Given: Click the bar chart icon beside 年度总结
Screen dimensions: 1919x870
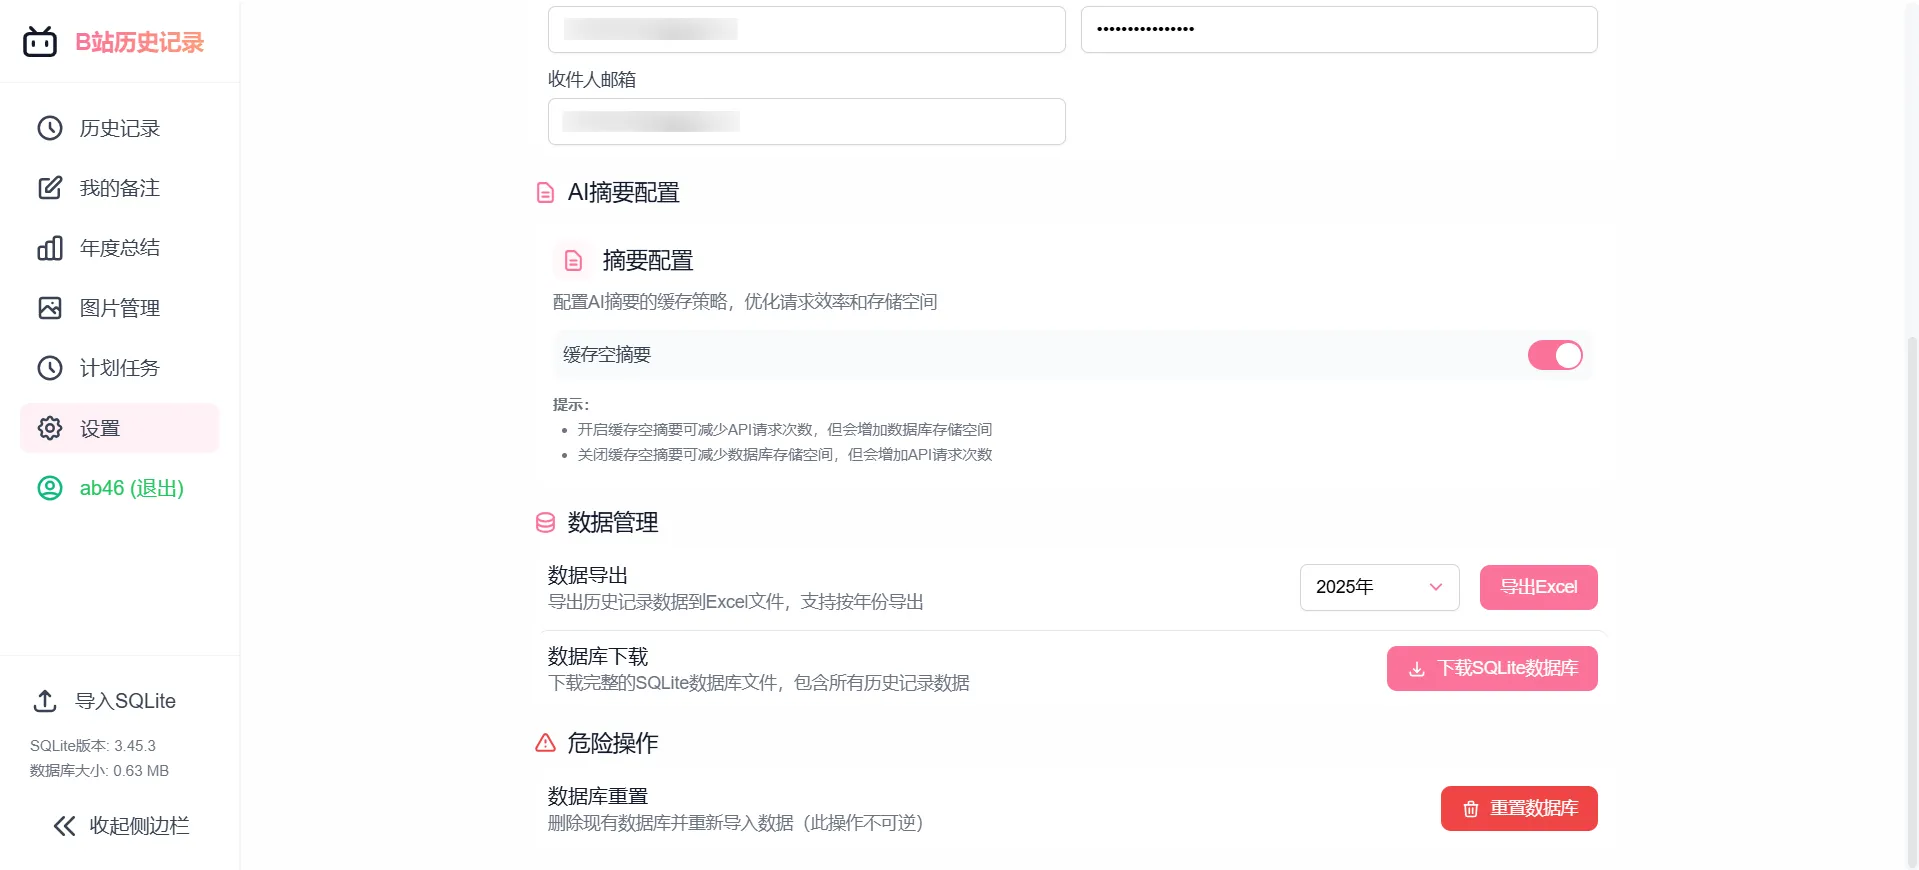Looking at the screenshot, I should coord(50,248).
